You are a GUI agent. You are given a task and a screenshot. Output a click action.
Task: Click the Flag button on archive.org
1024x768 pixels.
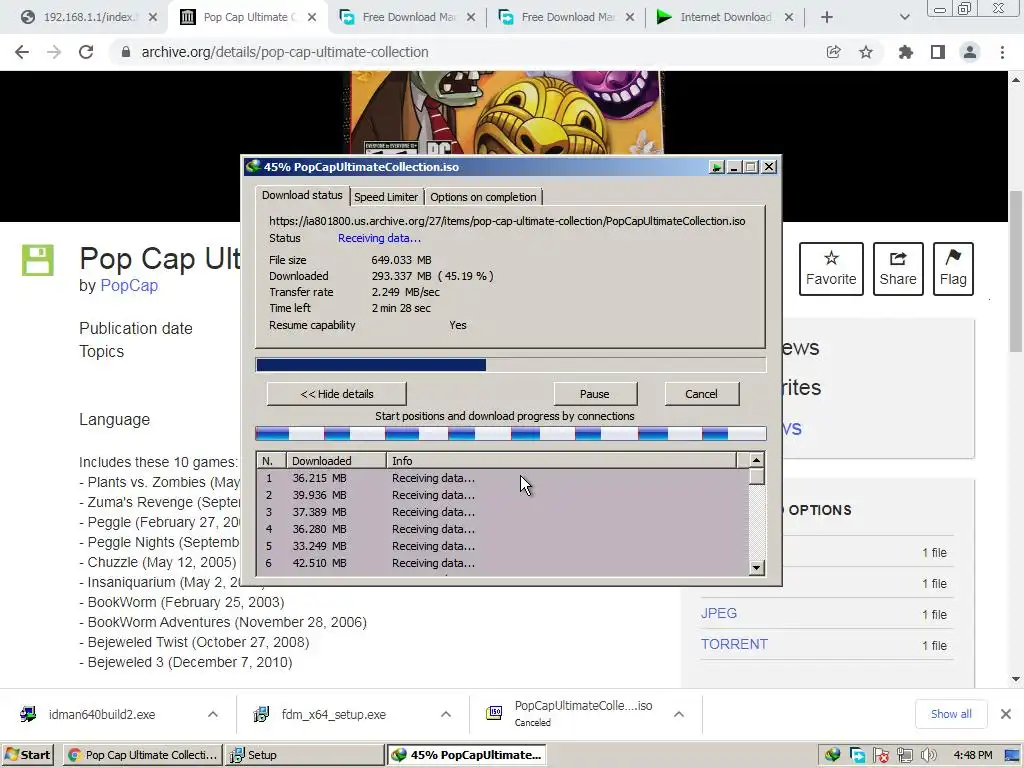tap(953, 268)
